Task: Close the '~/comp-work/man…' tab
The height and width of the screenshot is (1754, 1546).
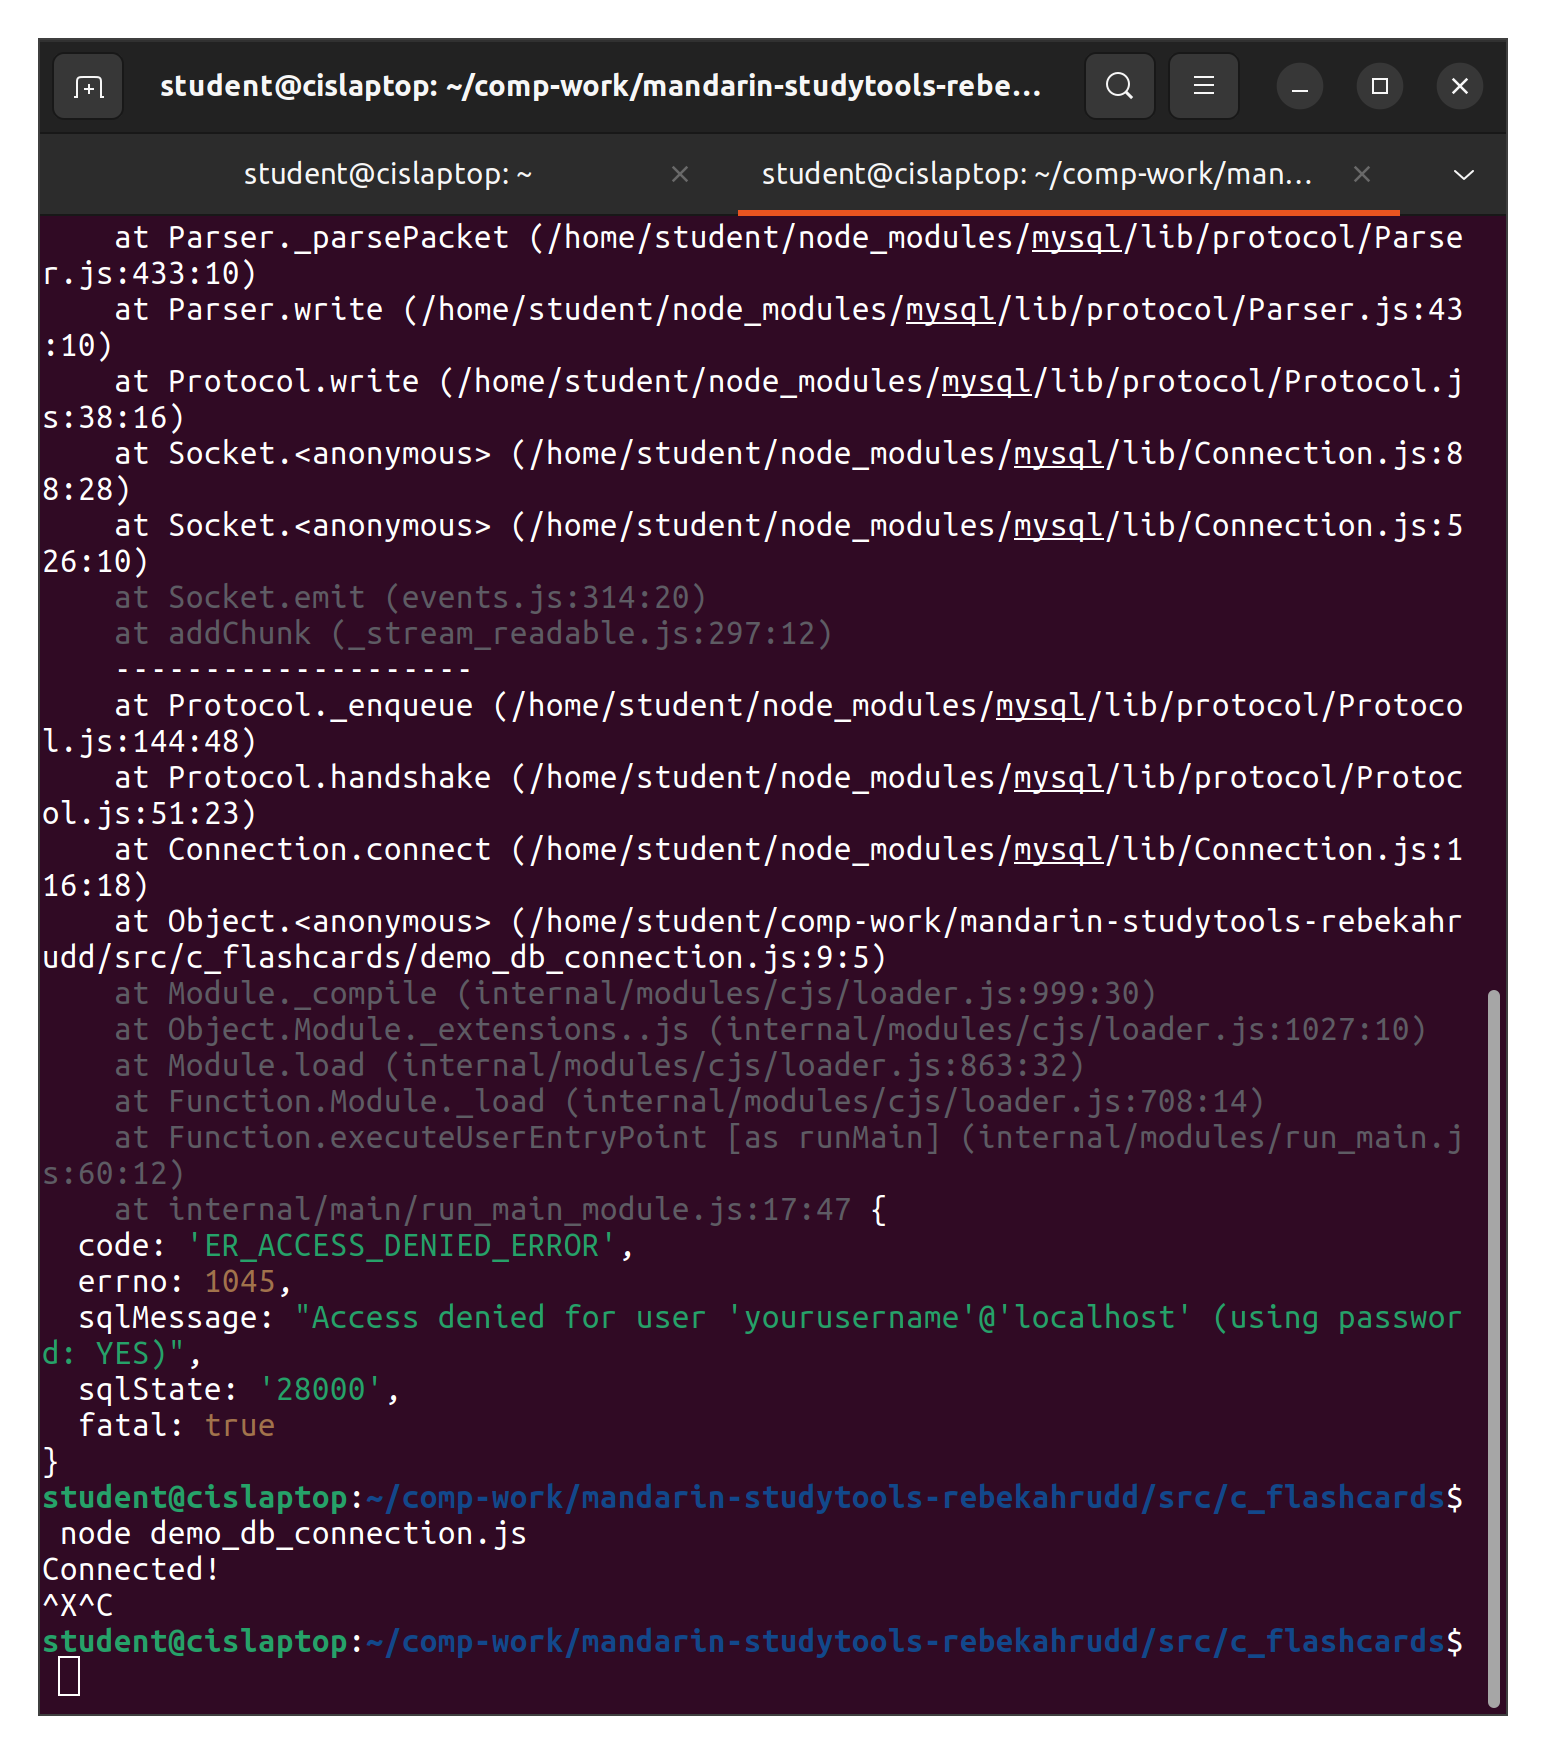Action: [x=1361, y=175]
